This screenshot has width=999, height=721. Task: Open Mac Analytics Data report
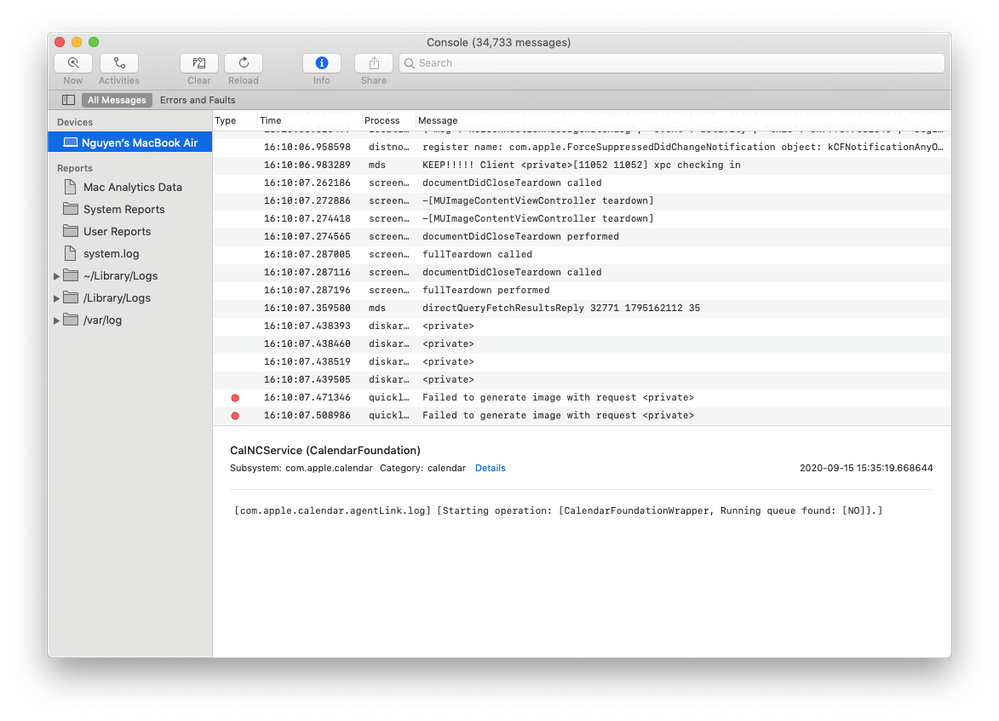pyautogui.click(x=133, y=187)
